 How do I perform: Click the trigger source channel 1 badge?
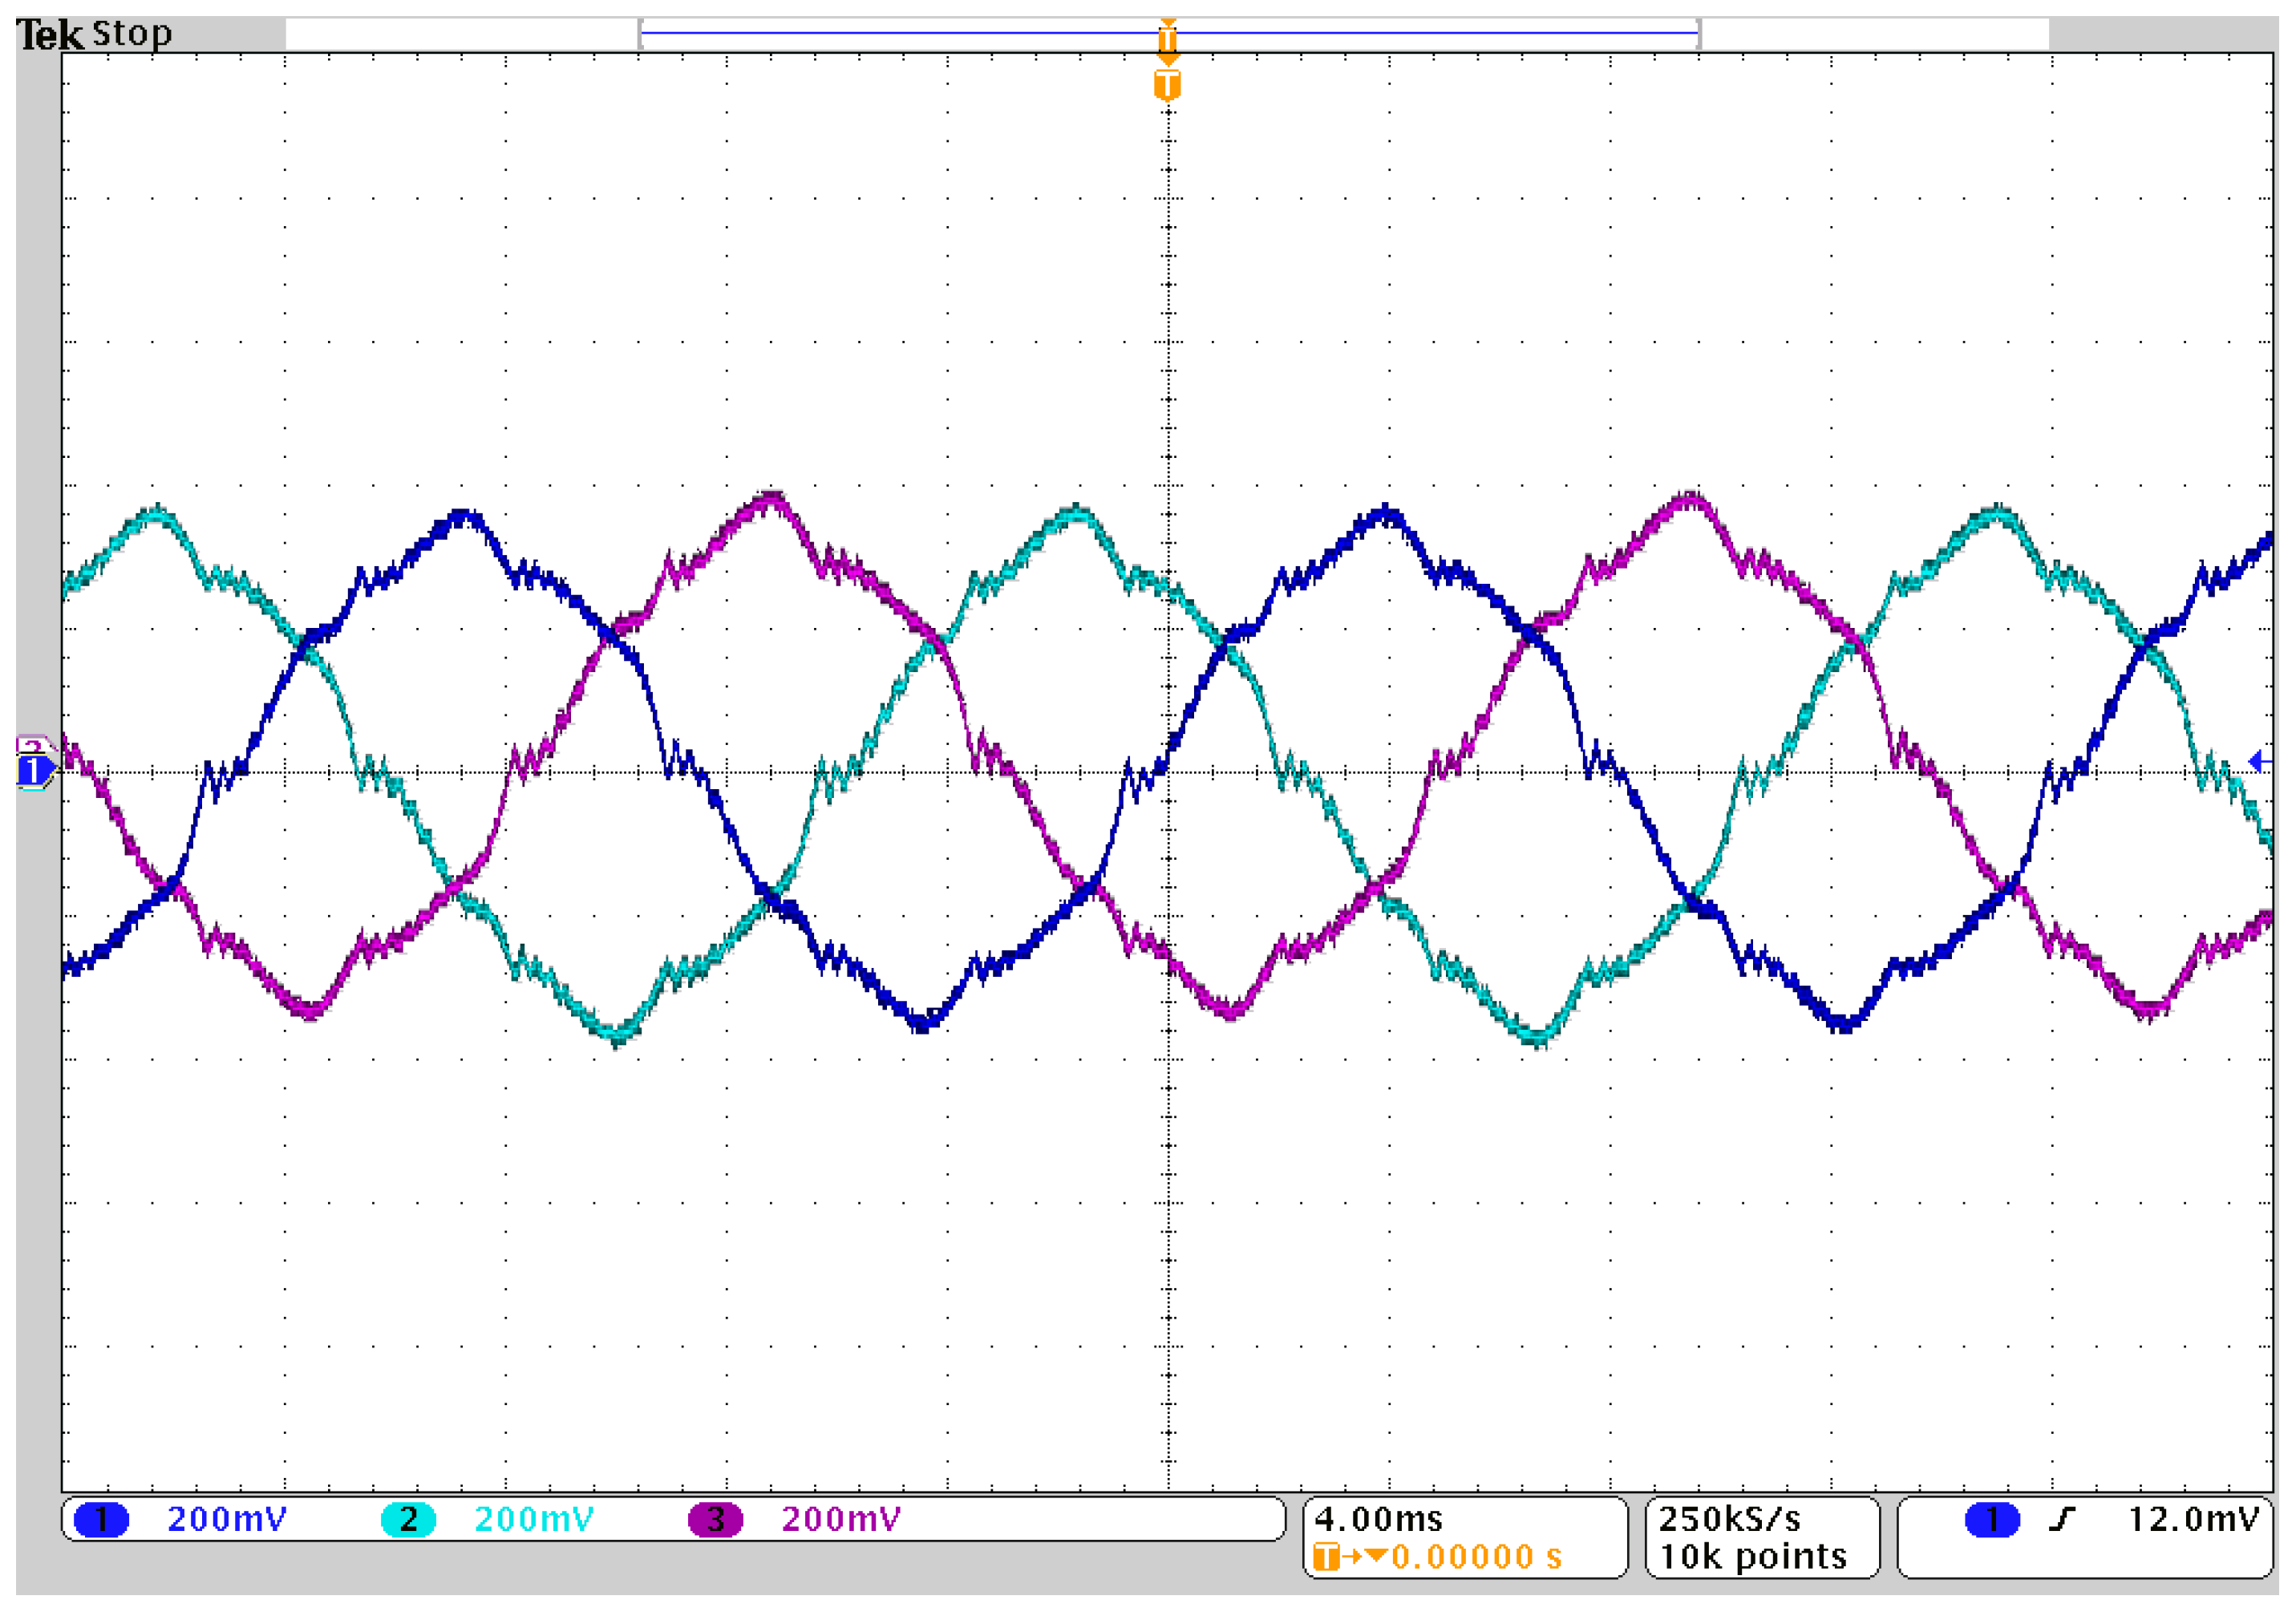(1992, 1520)
